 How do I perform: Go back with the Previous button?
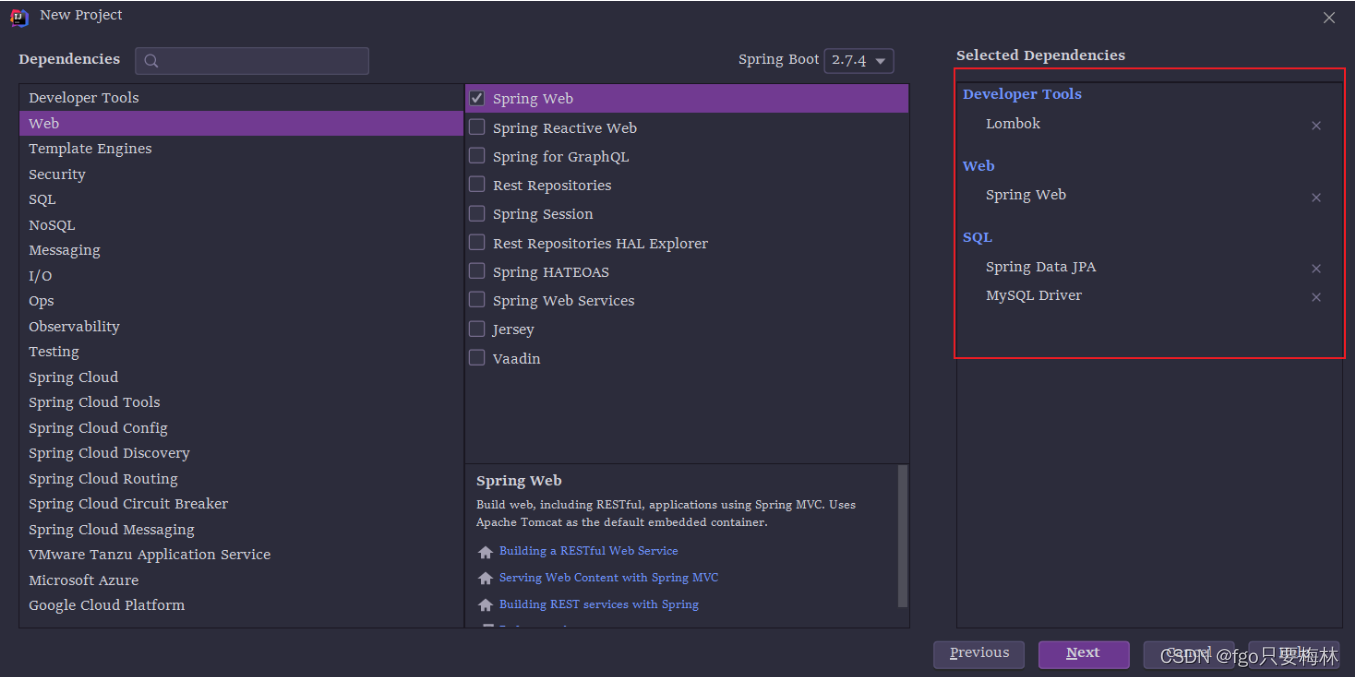[x=979, y=654]
